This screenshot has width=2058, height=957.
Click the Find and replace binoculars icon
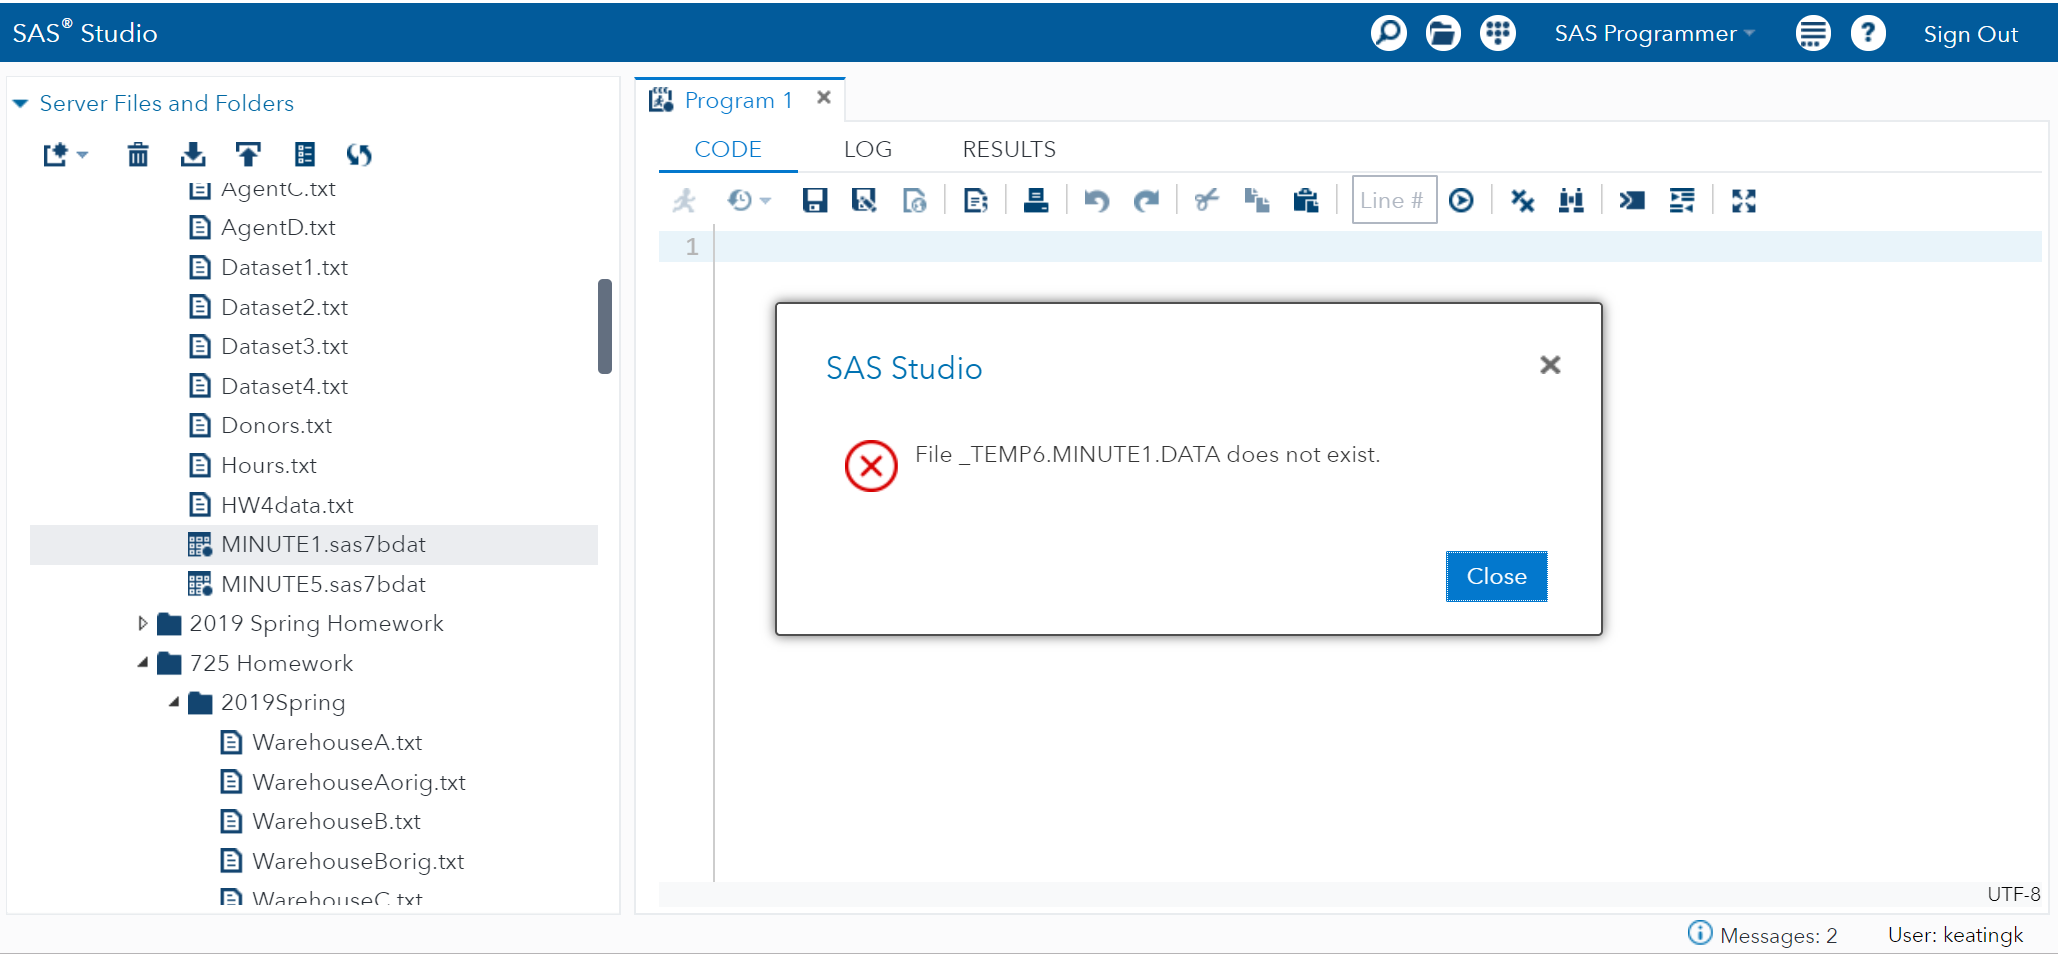(1571, 201)
